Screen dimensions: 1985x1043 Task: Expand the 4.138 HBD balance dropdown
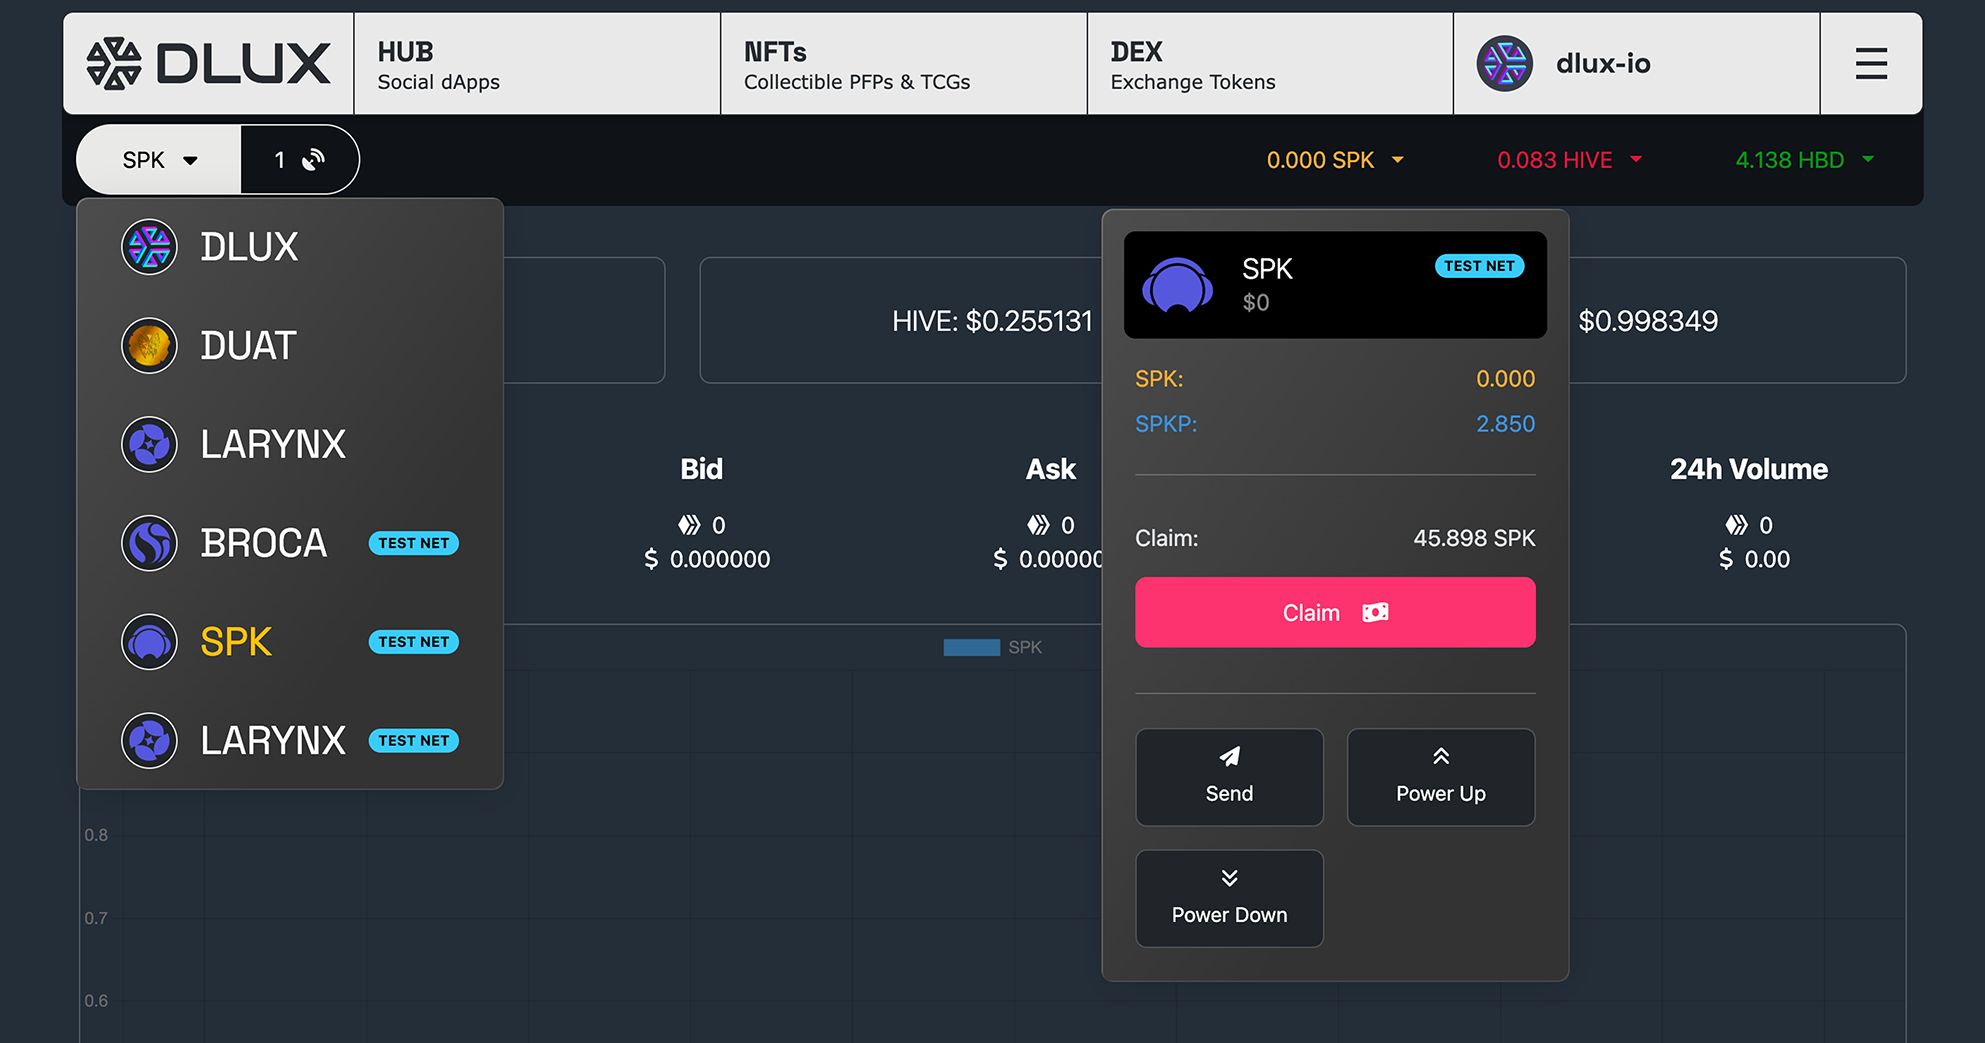coord(1805,160)
